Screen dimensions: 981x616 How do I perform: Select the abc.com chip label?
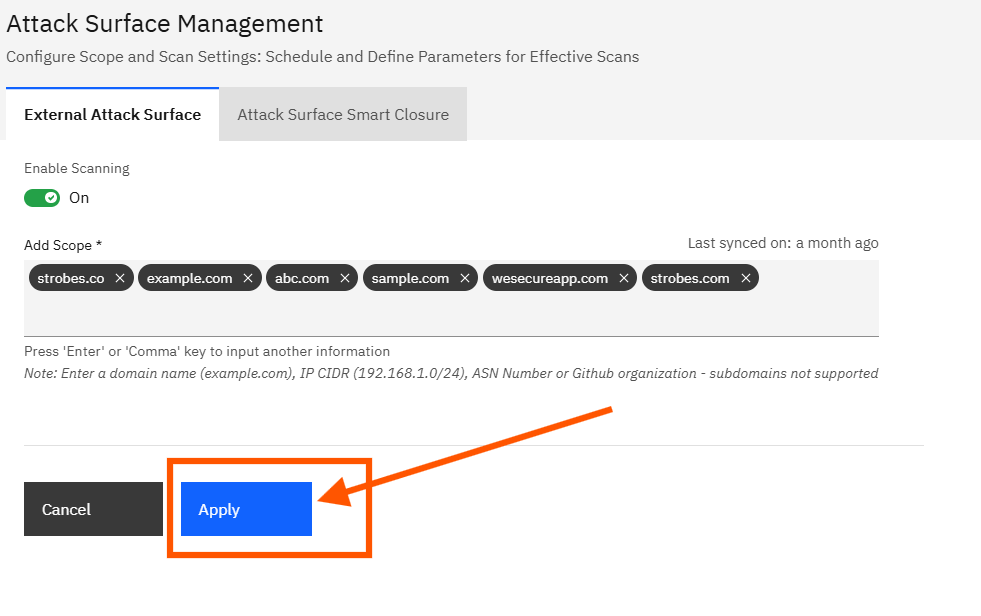302,279
